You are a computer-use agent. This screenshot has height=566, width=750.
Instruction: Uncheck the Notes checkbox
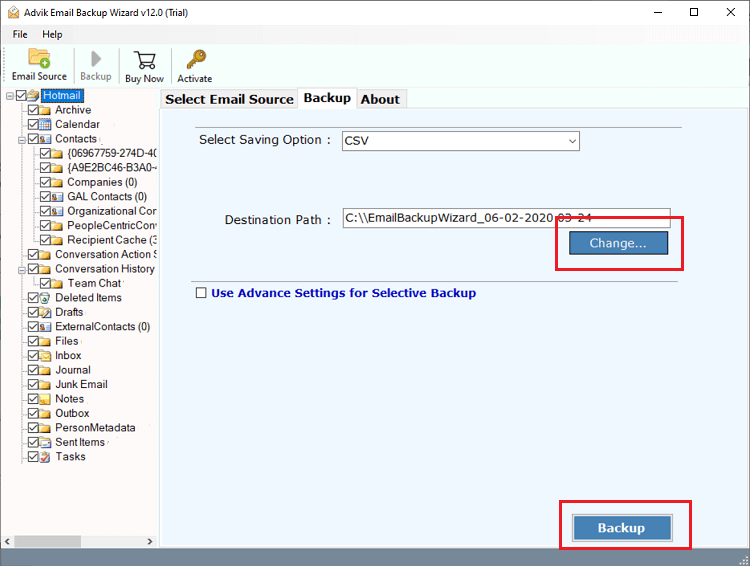point(33,399)
